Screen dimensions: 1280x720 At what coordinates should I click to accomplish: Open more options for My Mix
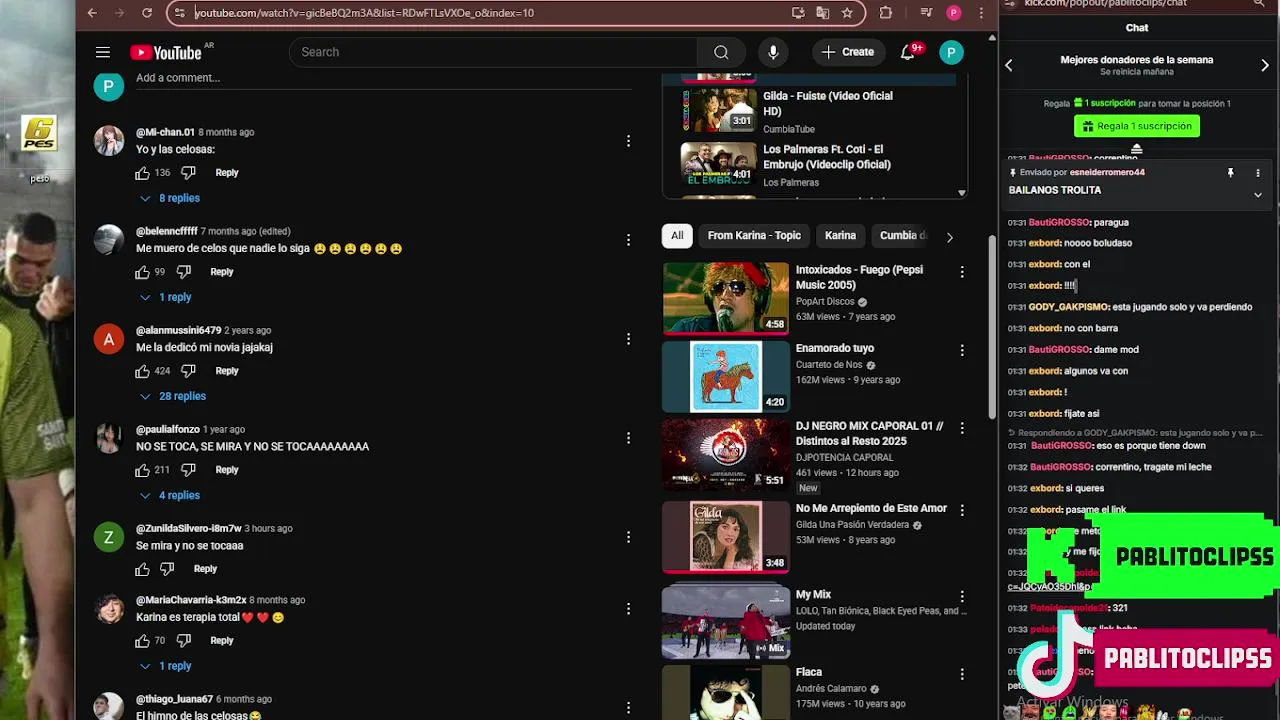tap(962, 597)
